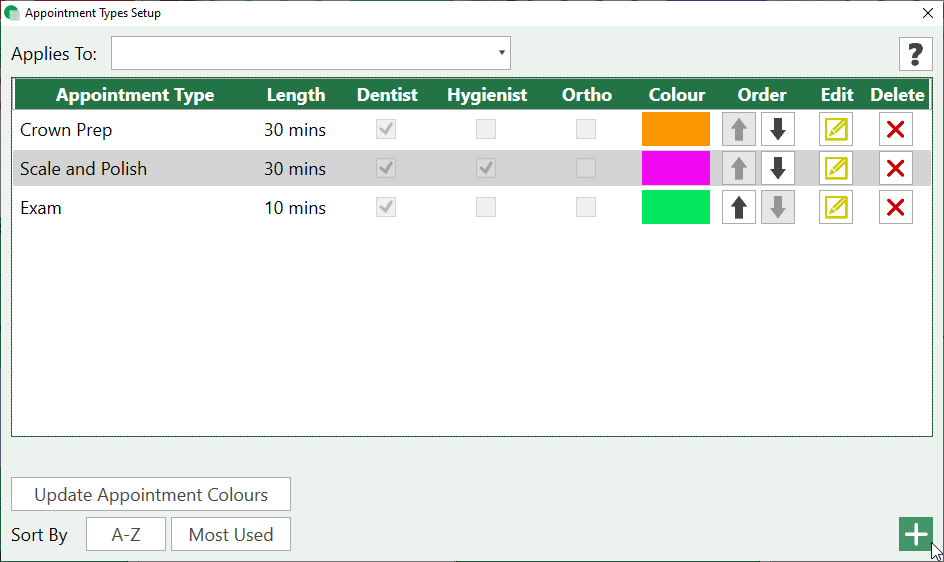Viewport: 944px width, 562px height.
Task: Click the Appointment Type column header
Action: pos(135,95)
